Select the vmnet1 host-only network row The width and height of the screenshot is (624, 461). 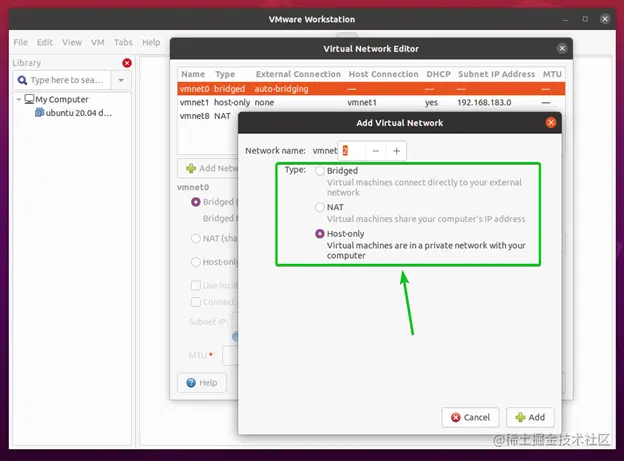[371, 103]
